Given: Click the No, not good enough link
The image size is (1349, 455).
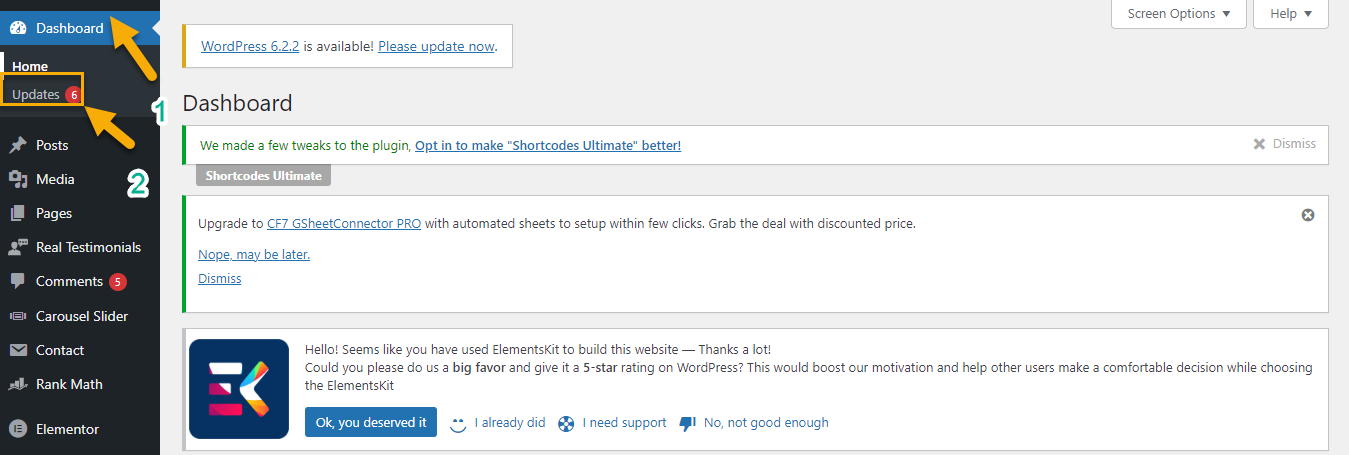Looking at the screenshot, I should [x=766, y=423].
